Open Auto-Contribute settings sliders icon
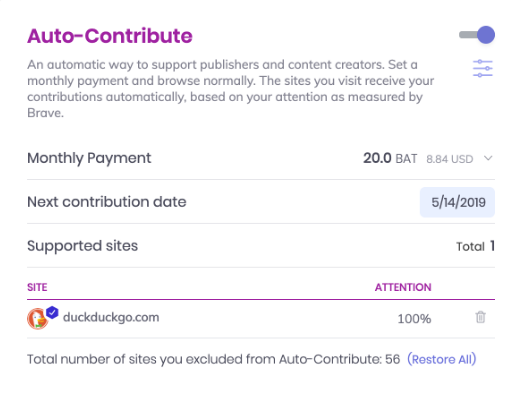Viewport: 521px width, 400px height. (483, 68)
